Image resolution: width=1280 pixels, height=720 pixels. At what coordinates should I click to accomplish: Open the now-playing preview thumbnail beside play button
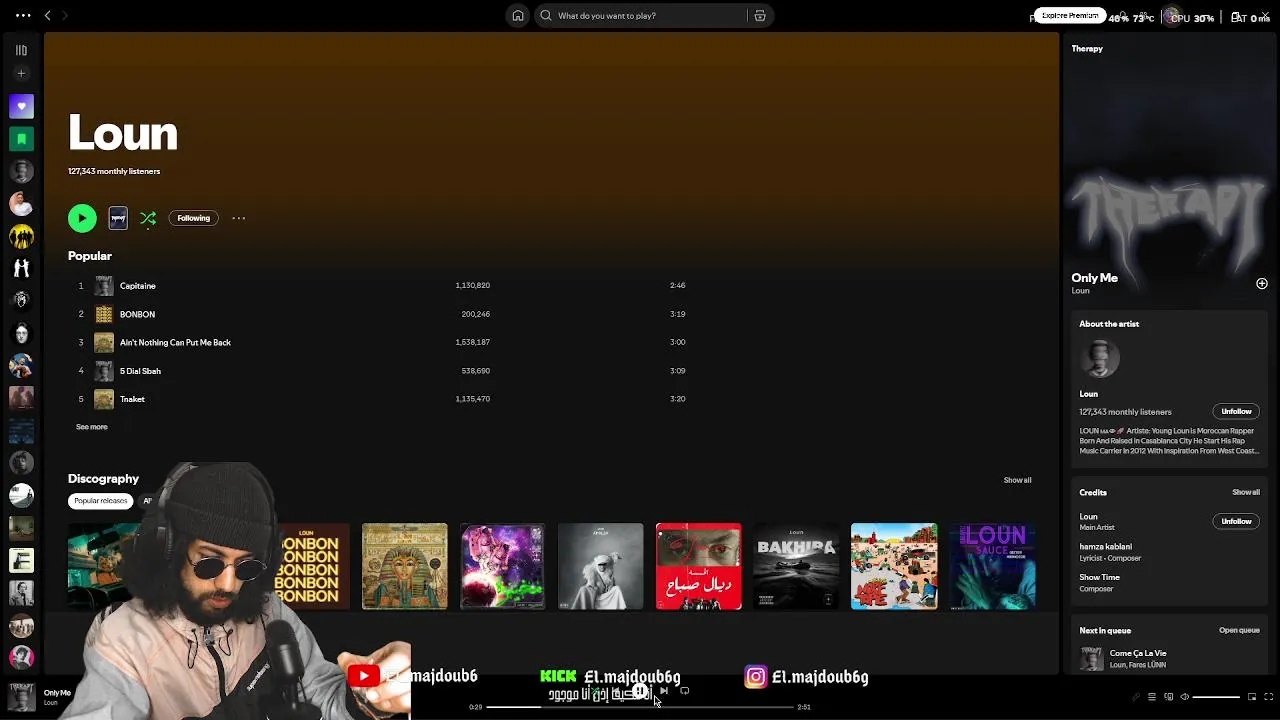pos(118,218)
